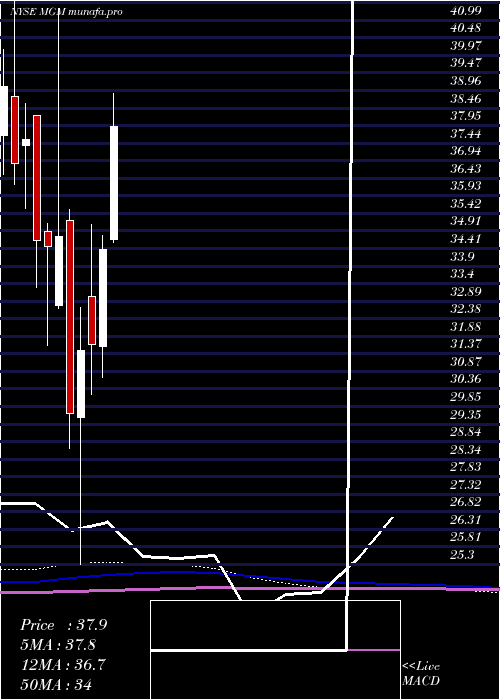Select the small red candle near 34.41
Viewport: 500px width, 700px height.
click(48, 238)
